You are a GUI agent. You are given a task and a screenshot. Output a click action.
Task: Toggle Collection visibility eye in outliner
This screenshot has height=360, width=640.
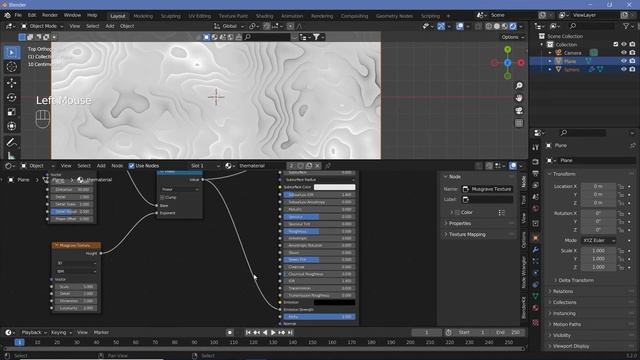pyautogui.click(x=624, y=44)
